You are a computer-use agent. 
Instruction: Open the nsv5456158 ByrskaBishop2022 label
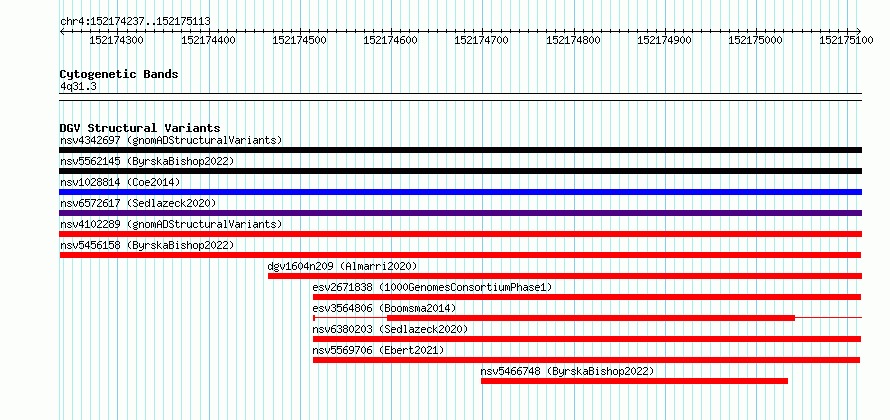tap(147, 245)
